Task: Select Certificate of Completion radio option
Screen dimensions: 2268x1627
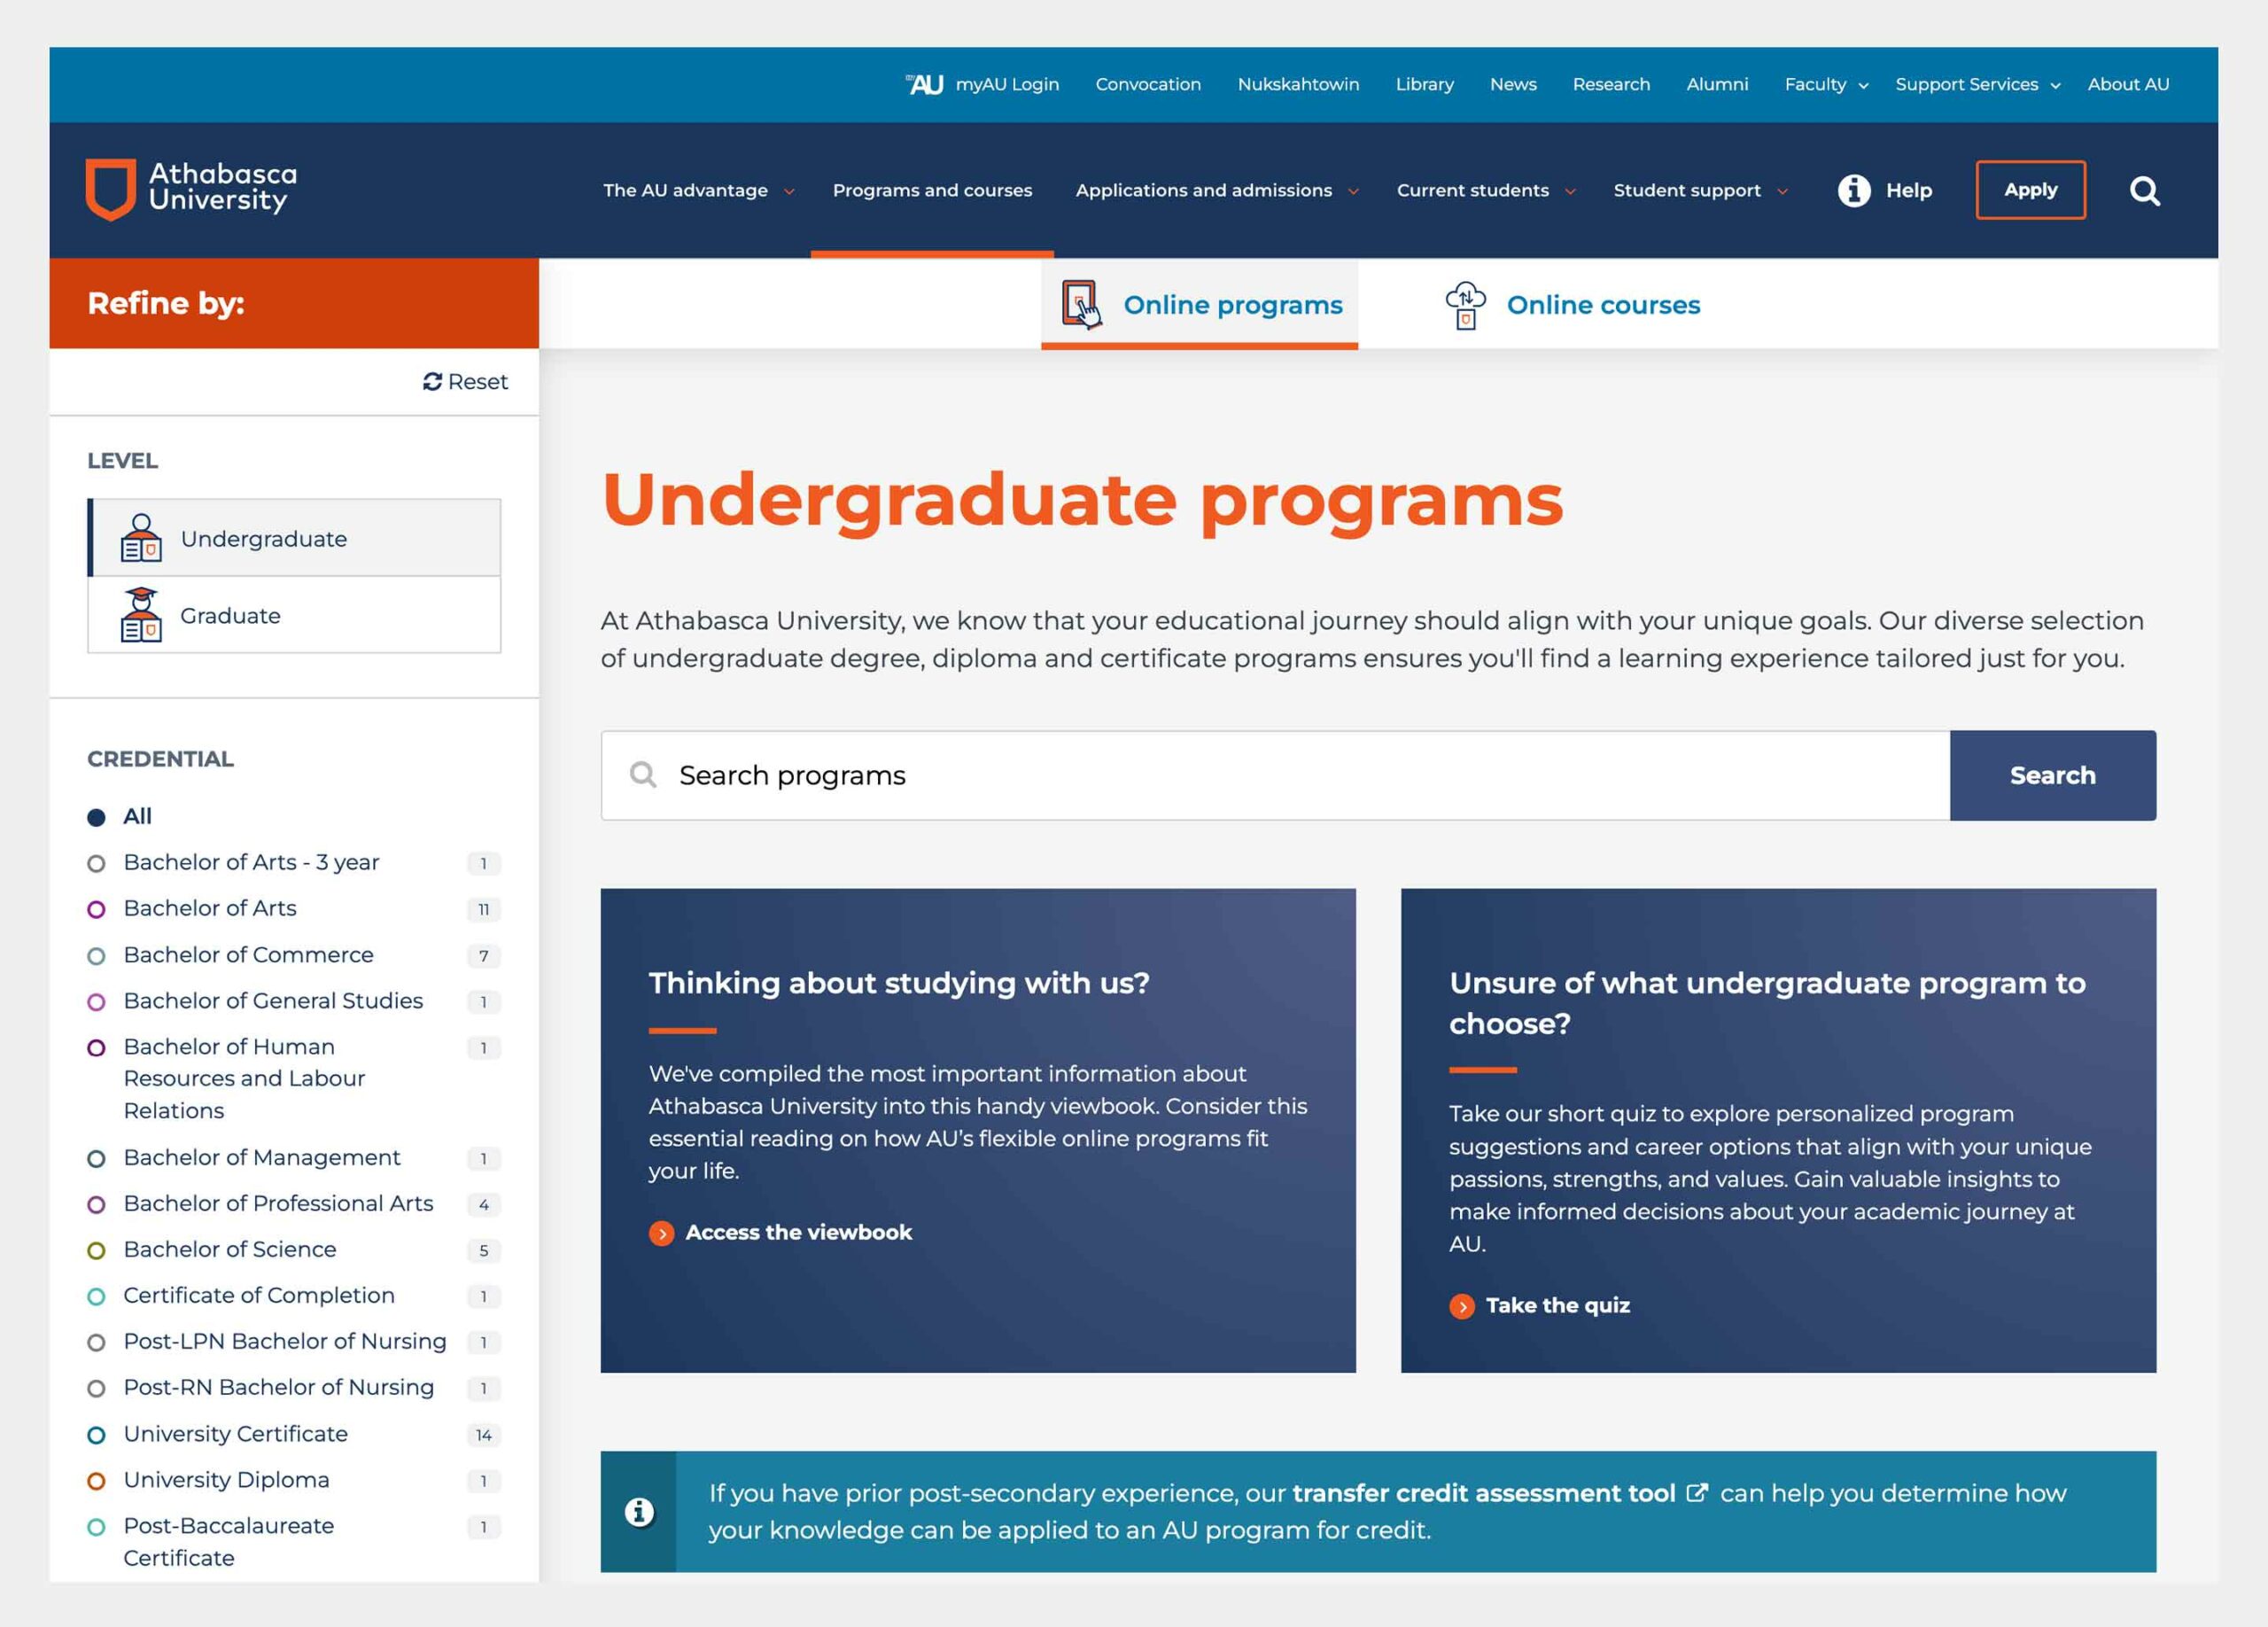Action: (96, 1297)
